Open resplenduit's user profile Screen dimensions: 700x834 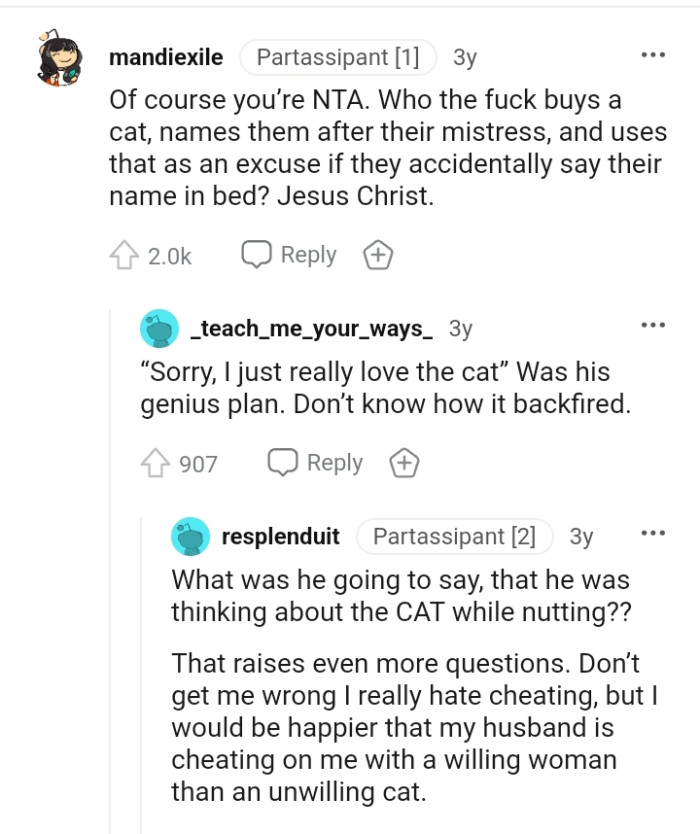(x=280, y=536)
